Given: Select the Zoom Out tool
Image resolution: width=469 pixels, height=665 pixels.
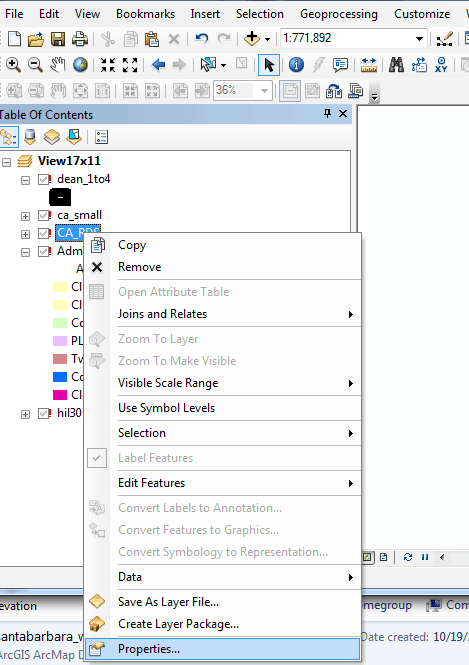Looking at the screenshot, I should tap(35, 65).
